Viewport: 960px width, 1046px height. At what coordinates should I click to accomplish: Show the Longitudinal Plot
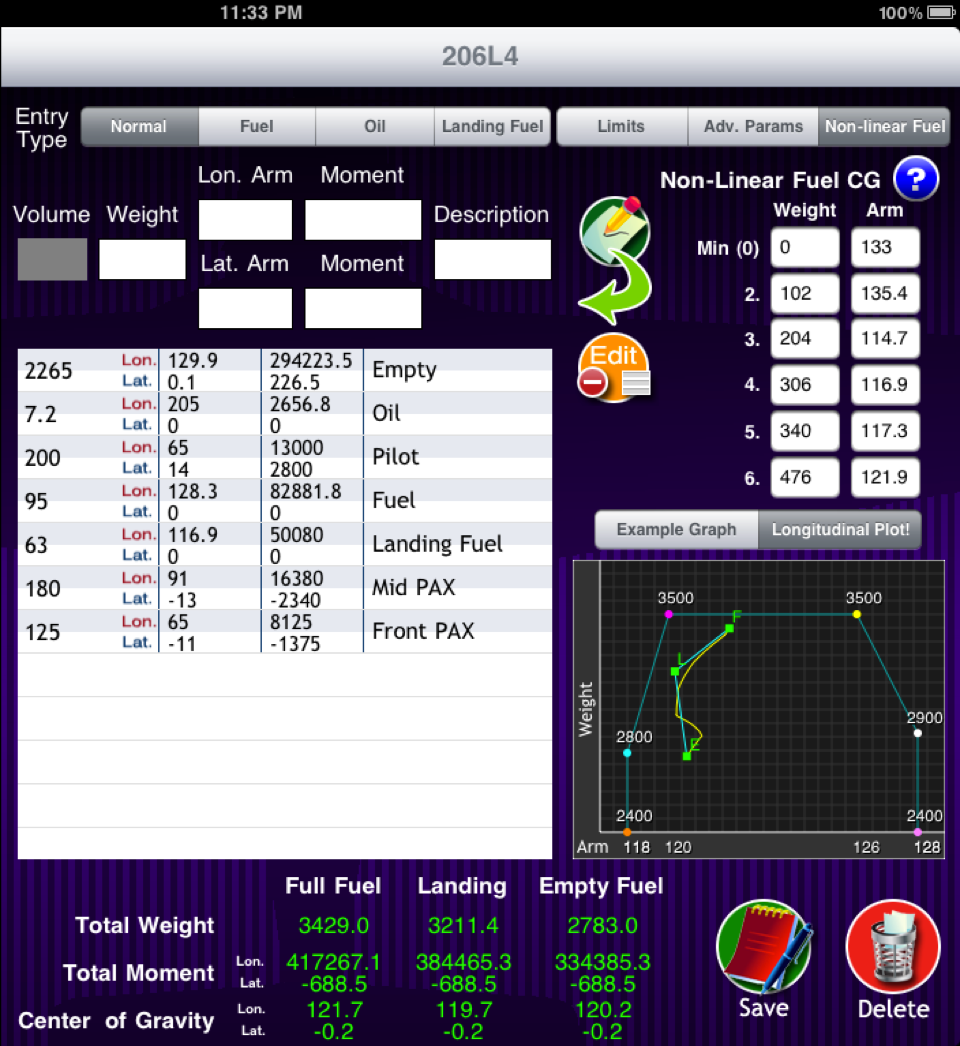[839, 530]
